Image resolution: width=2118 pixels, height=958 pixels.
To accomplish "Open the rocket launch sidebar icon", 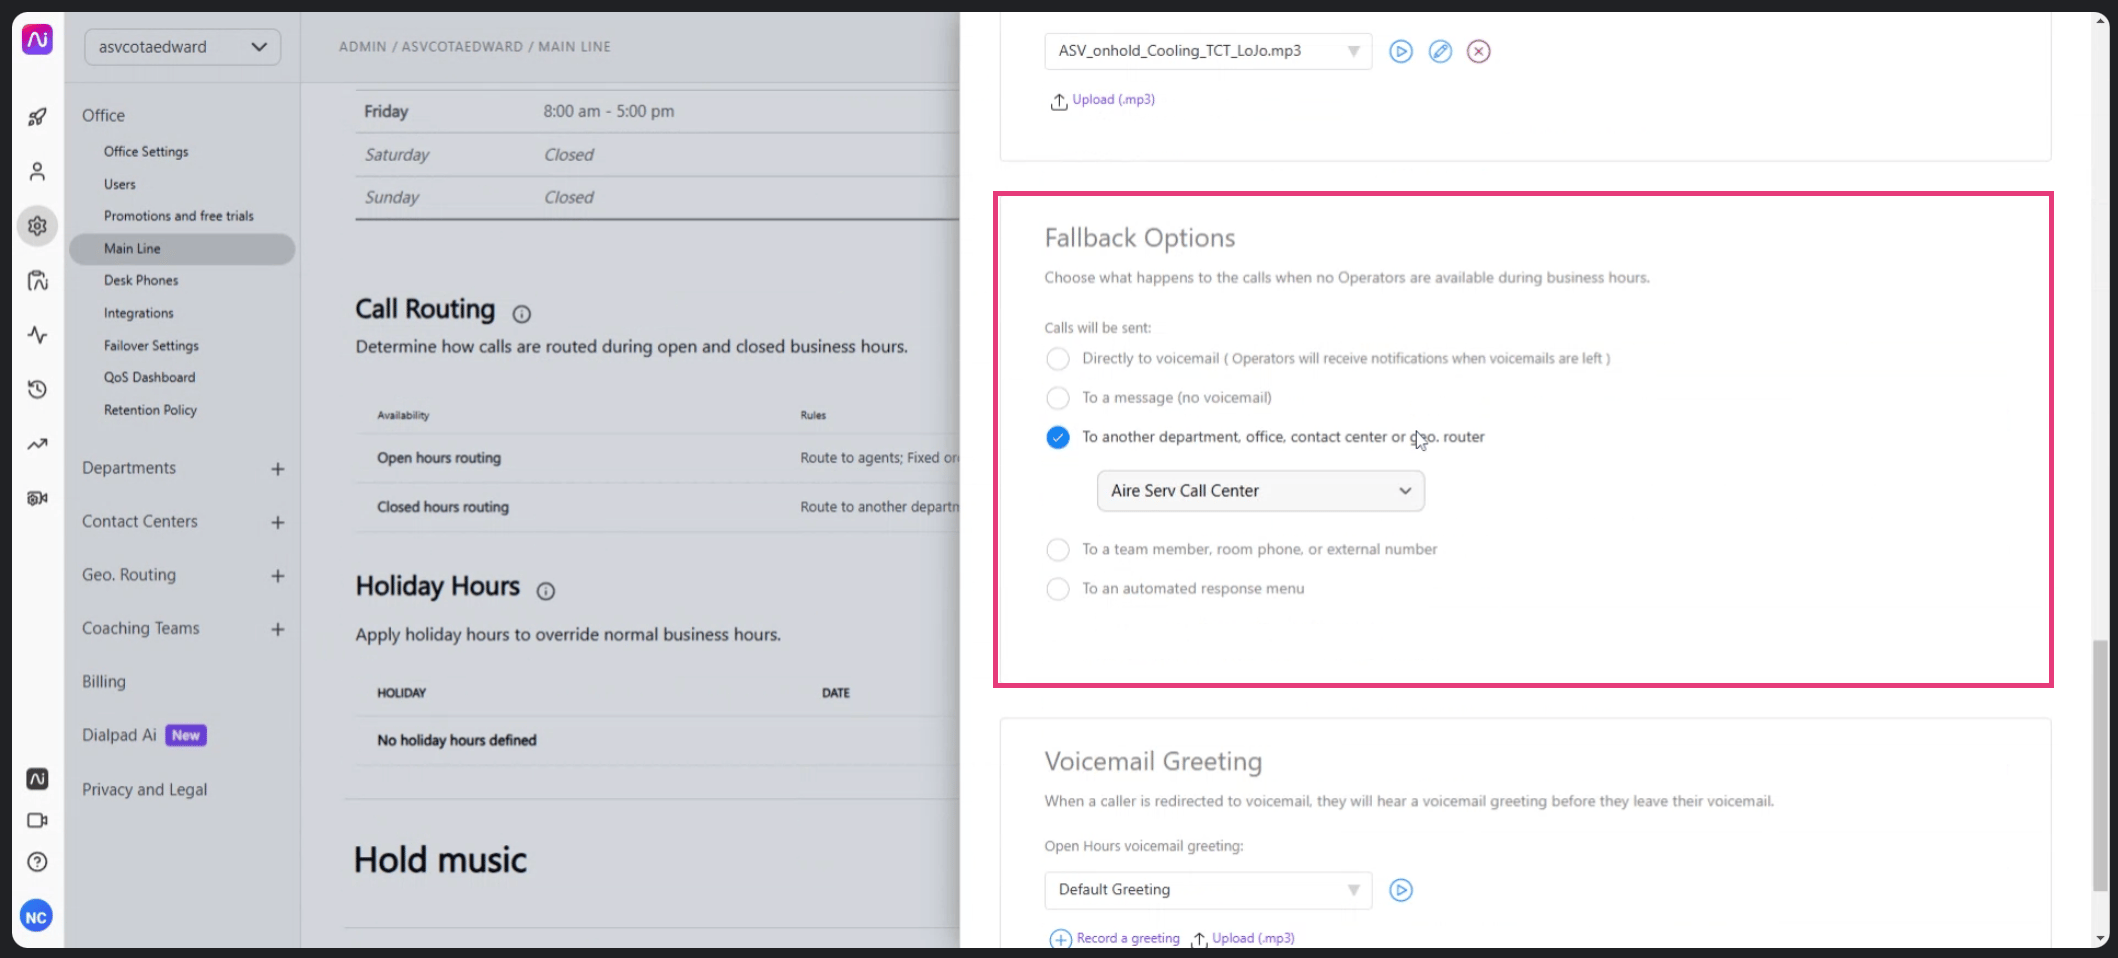I will pyautogui.click(x=37, y=117).
